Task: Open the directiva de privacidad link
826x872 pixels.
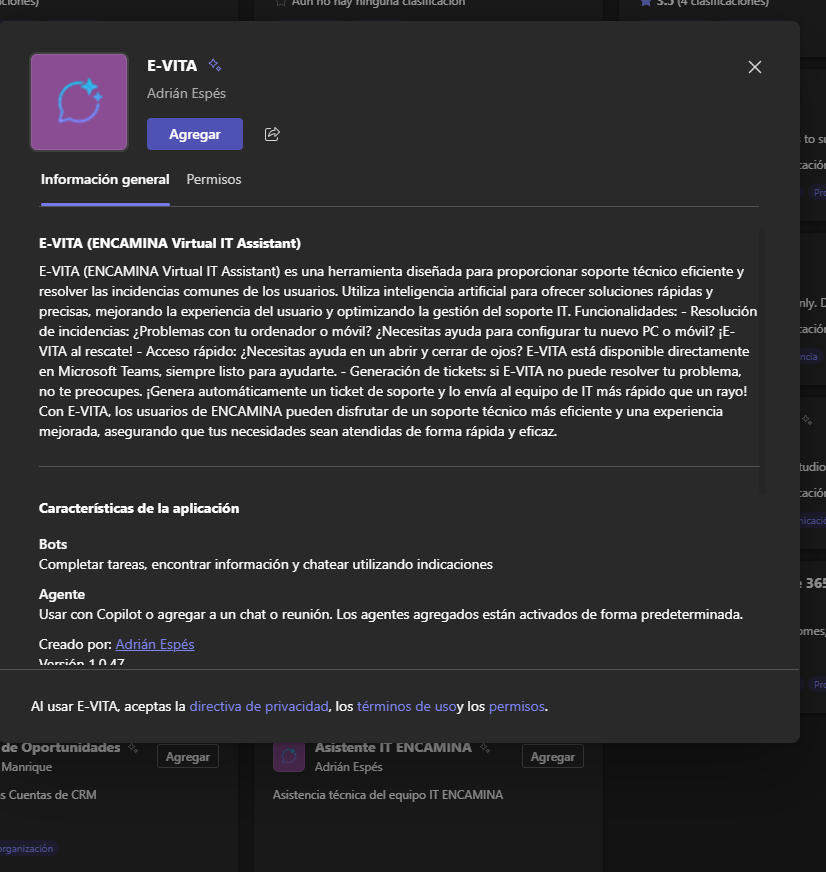Action: coord(259,706)
